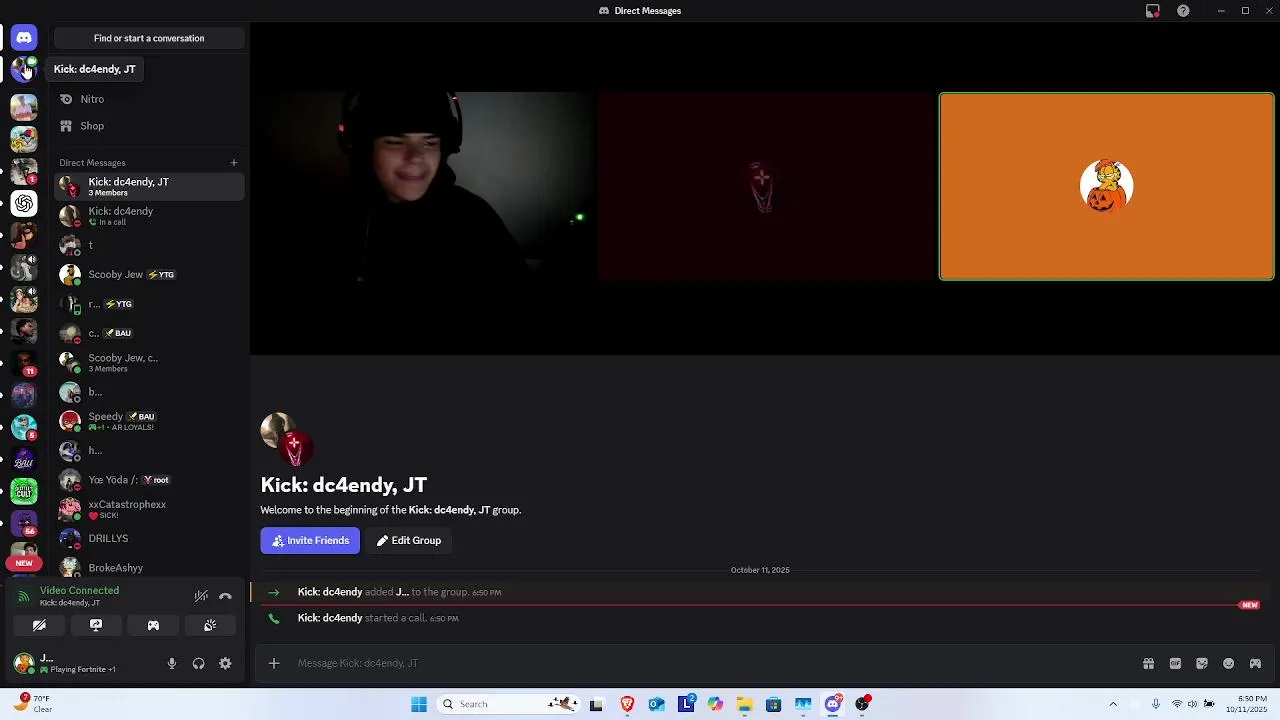The image size is (1280, 720).
Task: Show hidden system tray icons chevron
Action: coord(1113,704)
